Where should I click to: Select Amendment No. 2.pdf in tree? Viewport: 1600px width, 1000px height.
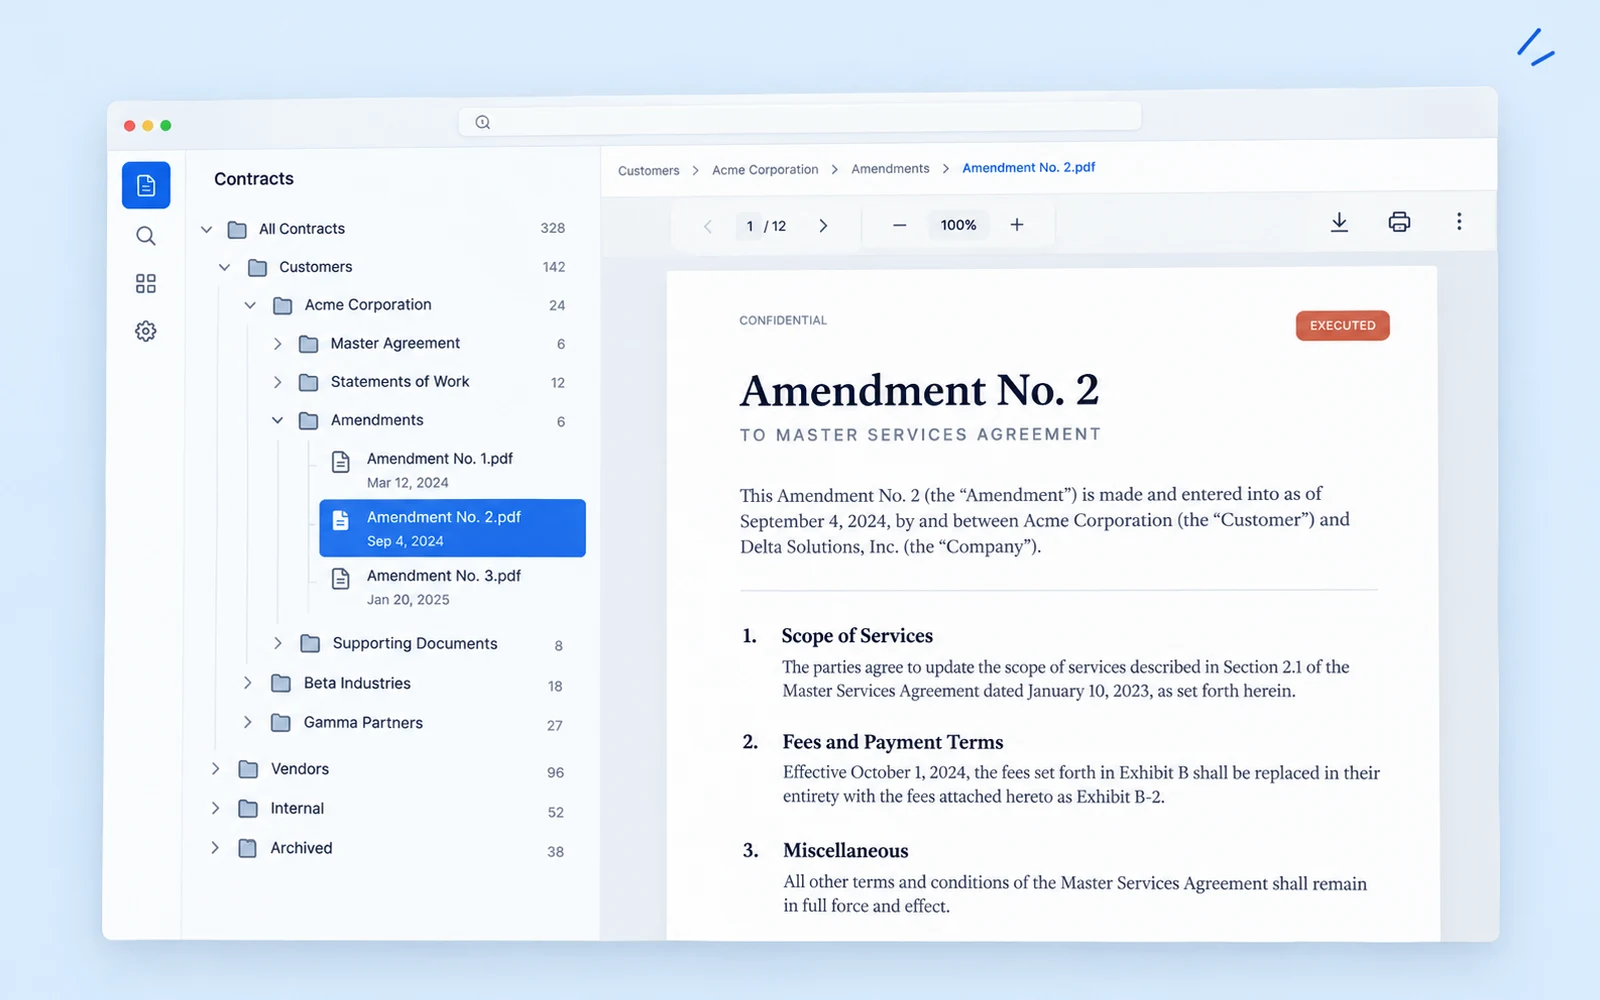pyautogui.click(x=452, y=528)
